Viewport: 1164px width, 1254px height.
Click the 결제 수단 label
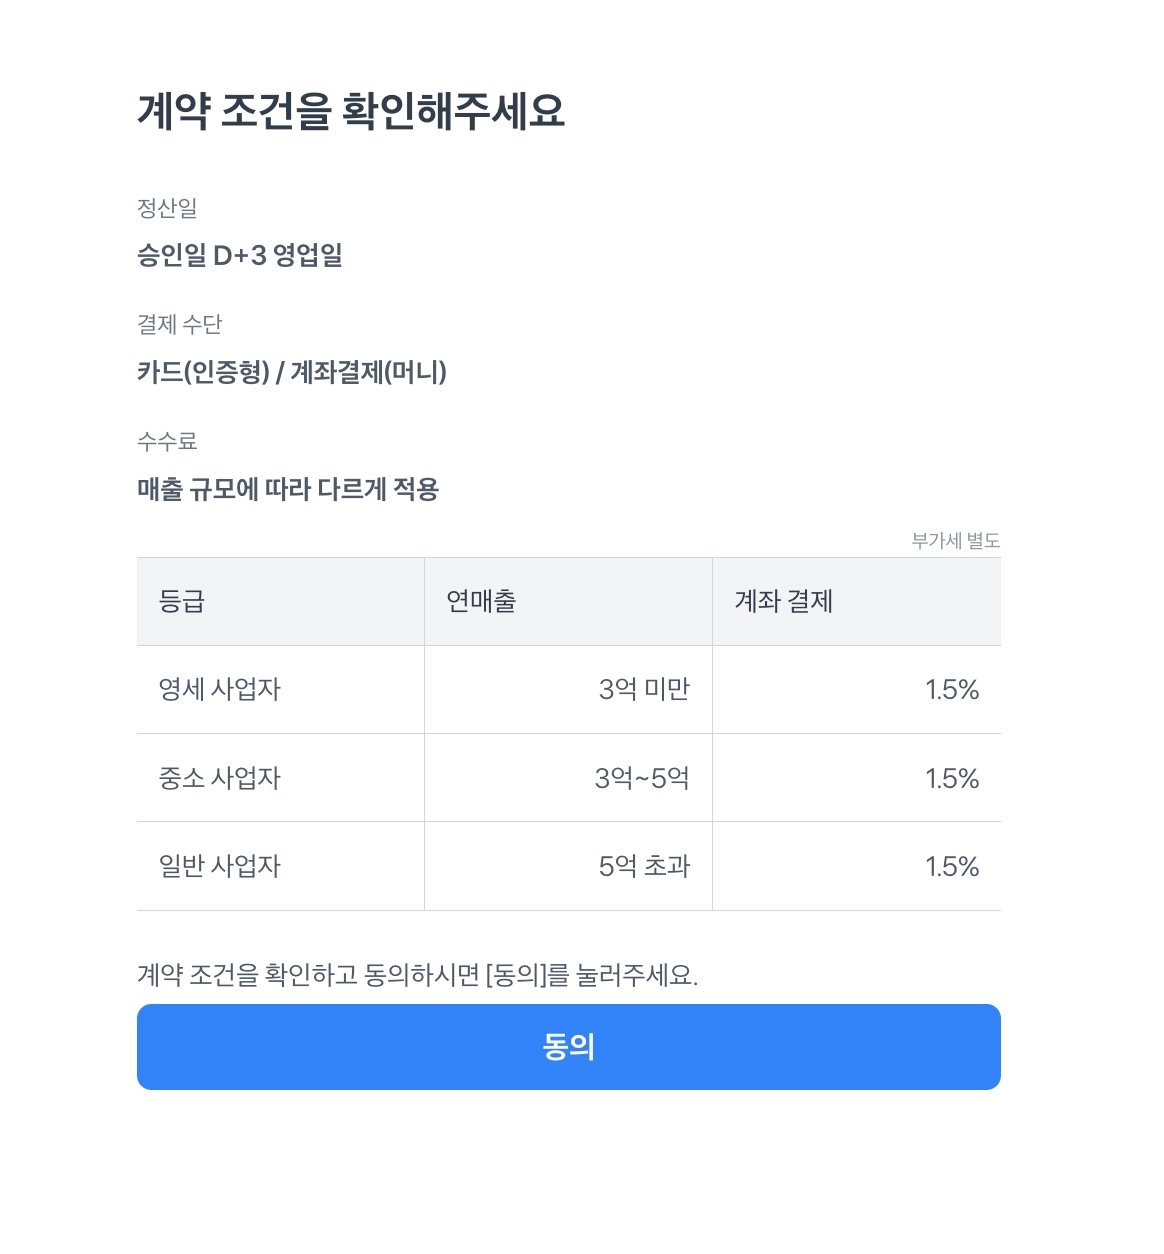point(179,325)
